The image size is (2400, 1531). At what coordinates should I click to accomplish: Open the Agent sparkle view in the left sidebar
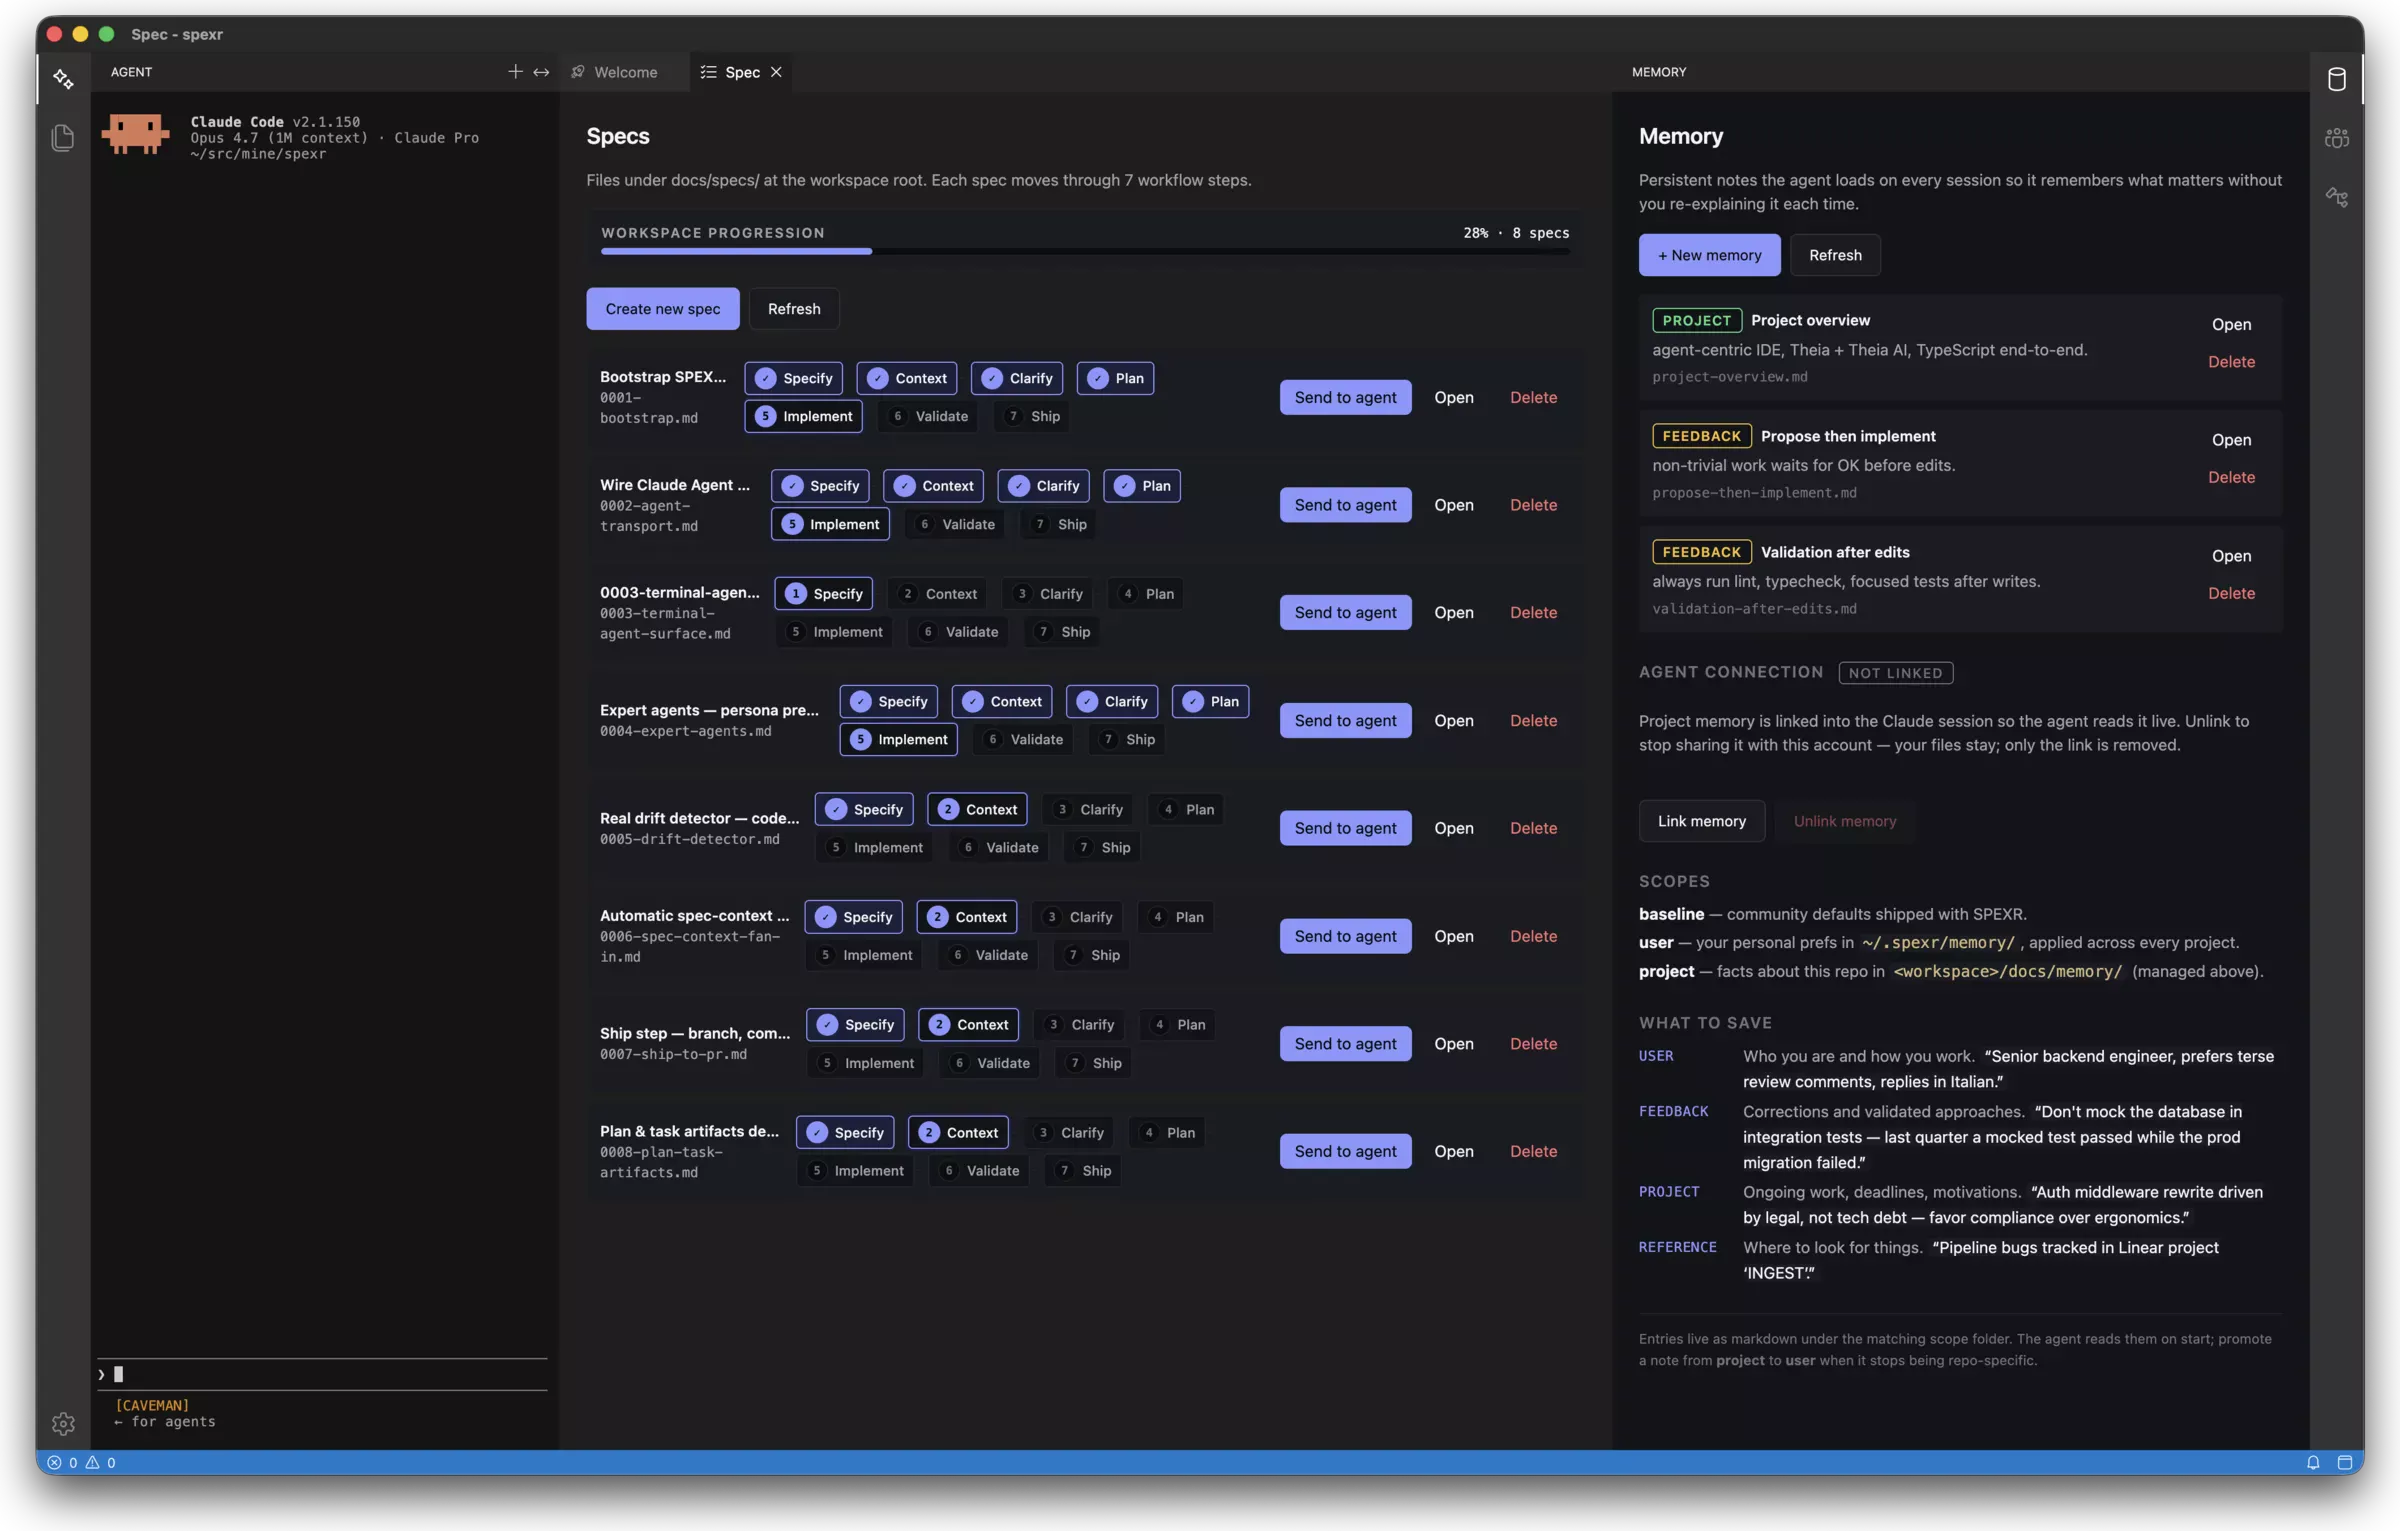pyautogui.click(x=63, y=79)
